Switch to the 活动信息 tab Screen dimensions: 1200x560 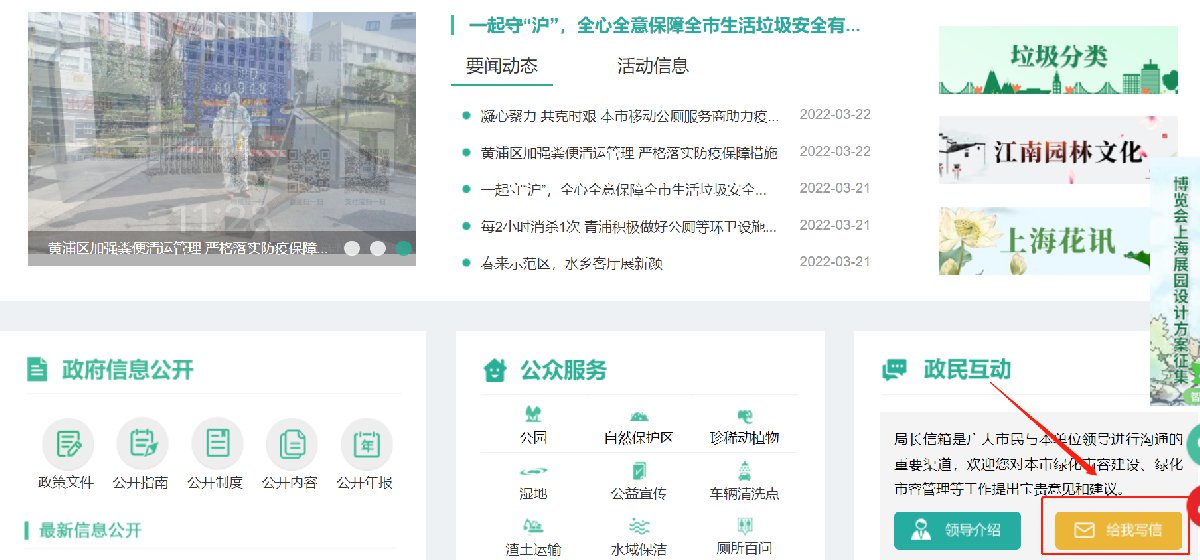pos(653,66)
